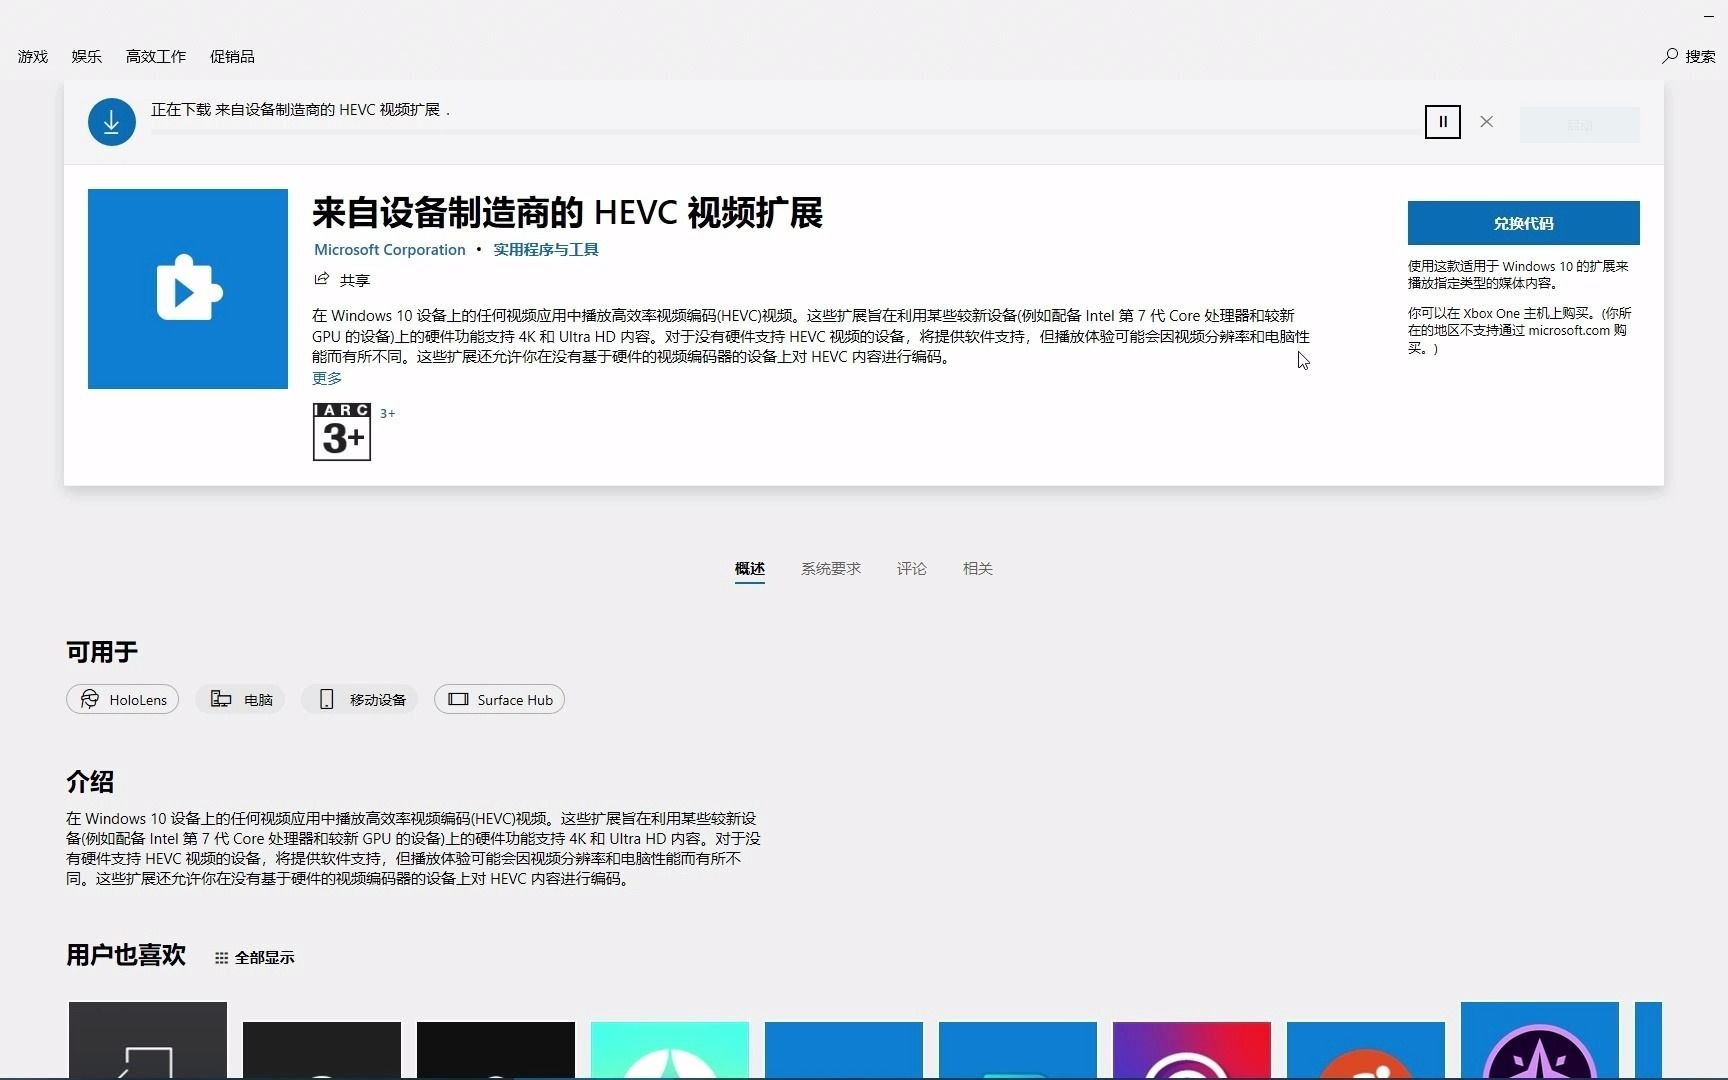
Task: Open the purple star compass app thumbnail
Action: click(x=1540, y=1040)
